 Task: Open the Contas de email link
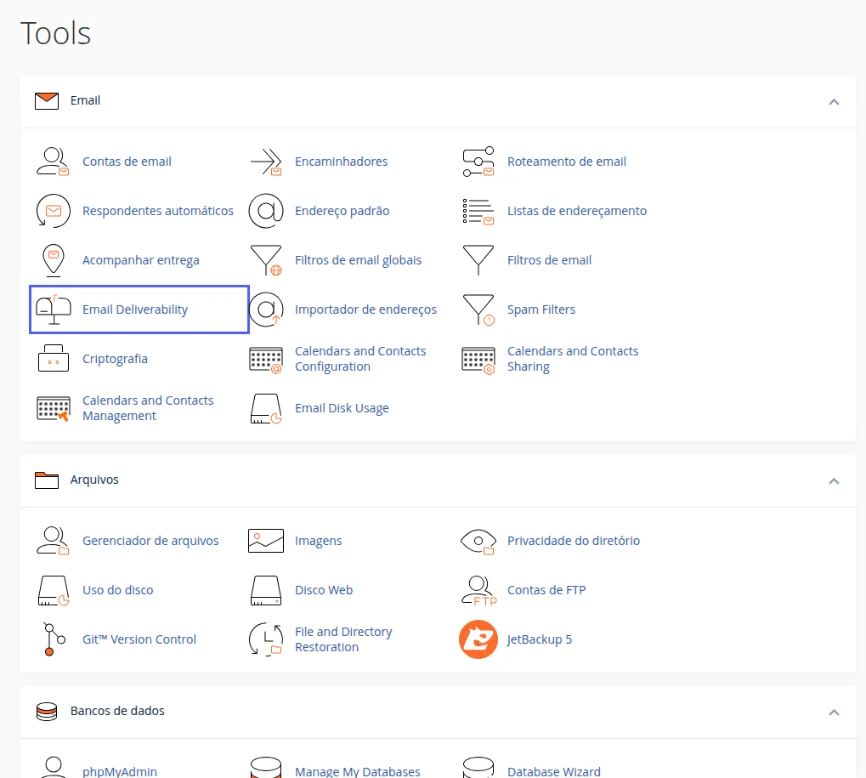coord(126,162)
